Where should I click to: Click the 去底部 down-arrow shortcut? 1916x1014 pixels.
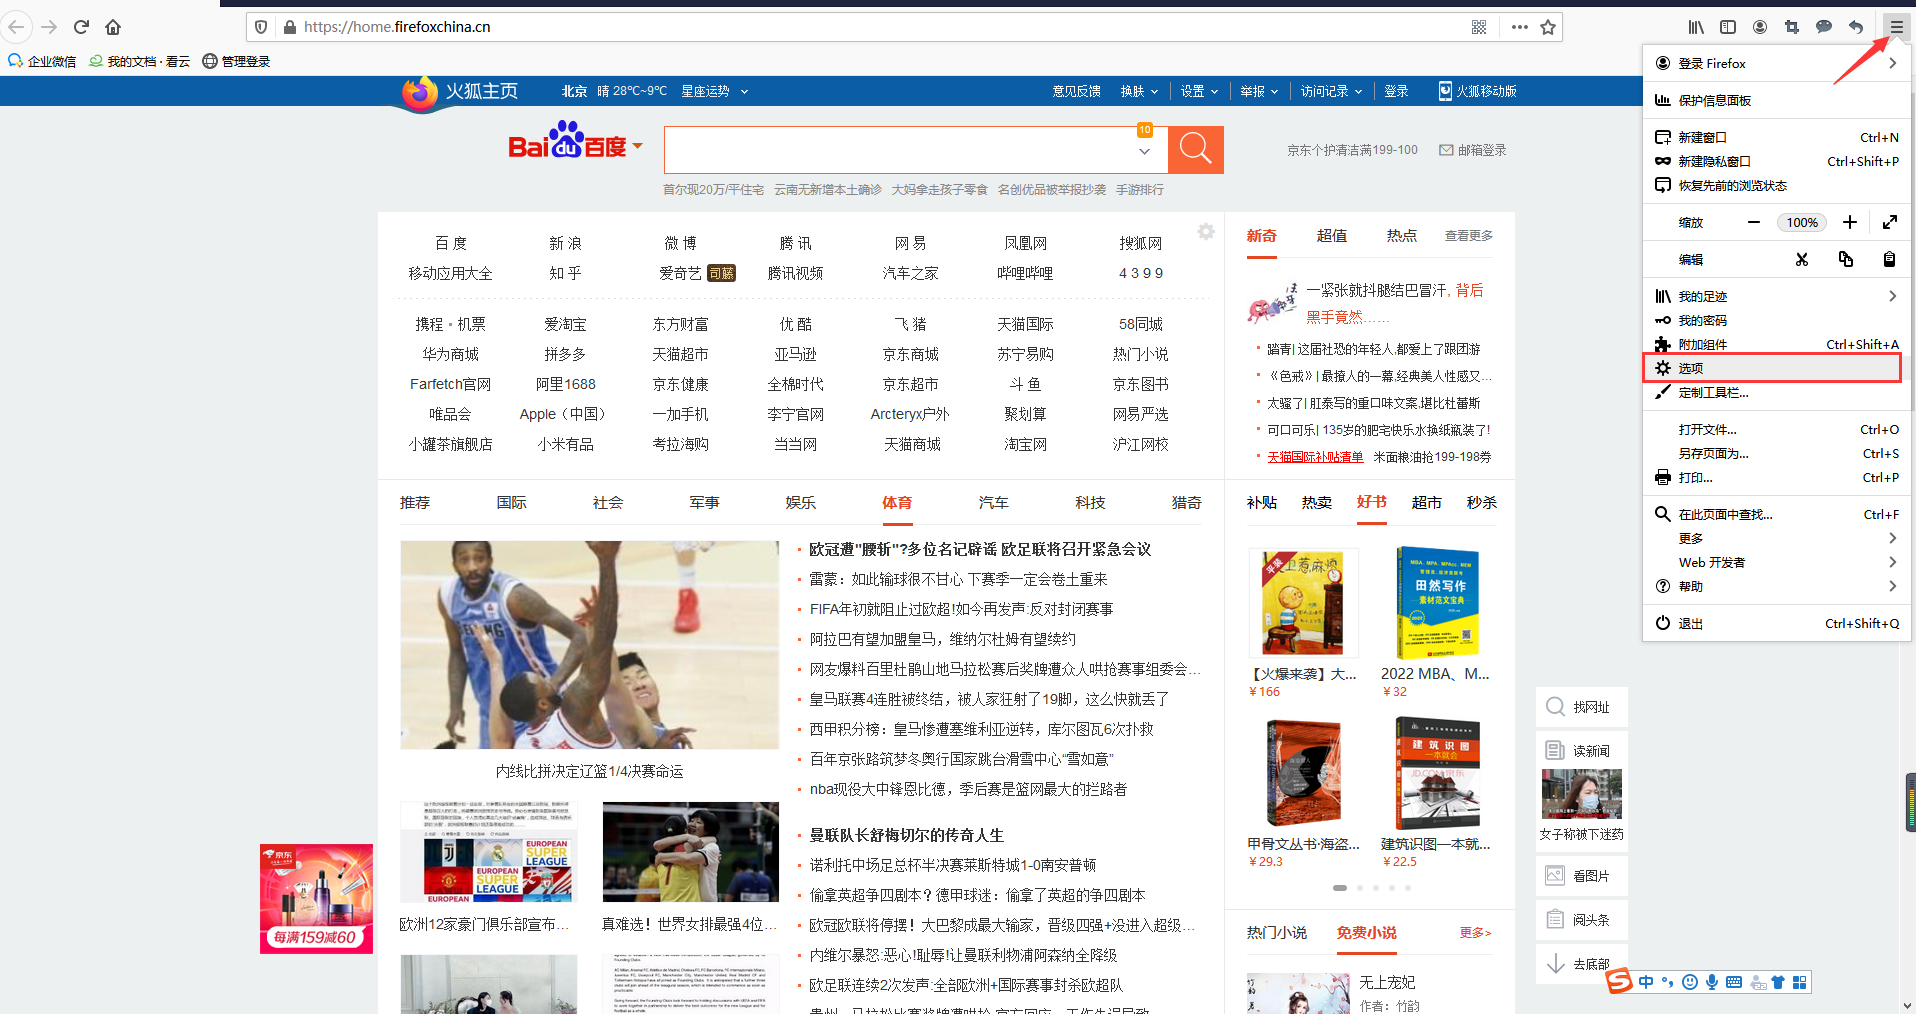(x=1582, y=964)
